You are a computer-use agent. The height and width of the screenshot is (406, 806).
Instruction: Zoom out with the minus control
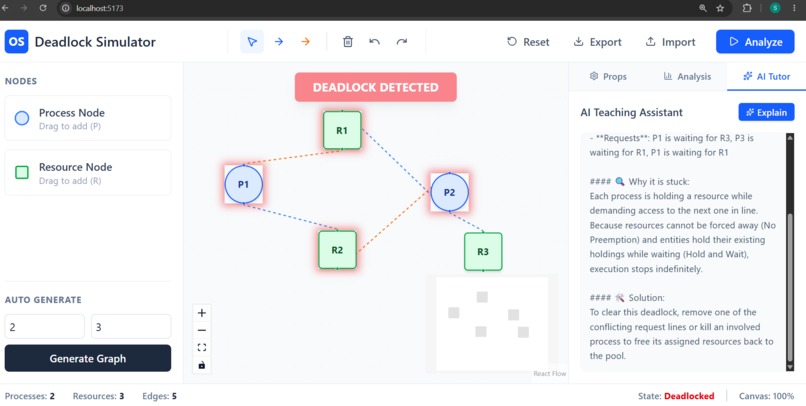(x=202, y=330)
